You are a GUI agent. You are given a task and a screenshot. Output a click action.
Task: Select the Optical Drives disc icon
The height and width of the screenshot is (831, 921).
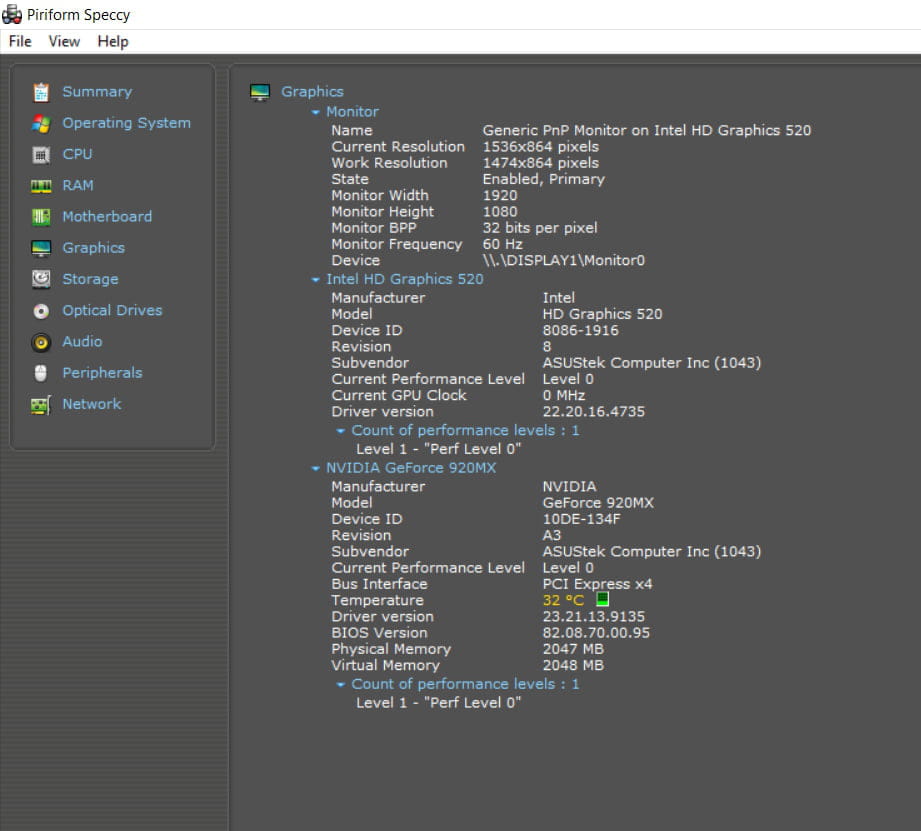point(41,311)
